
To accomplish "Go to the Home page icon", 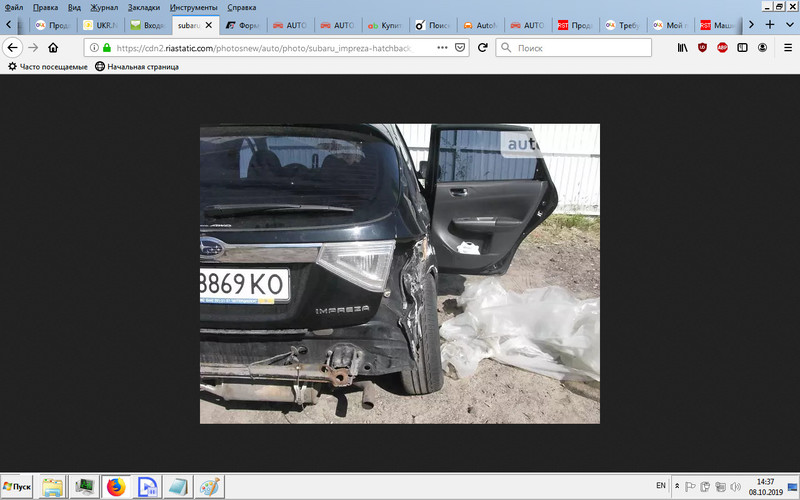I will pos(53,47).
